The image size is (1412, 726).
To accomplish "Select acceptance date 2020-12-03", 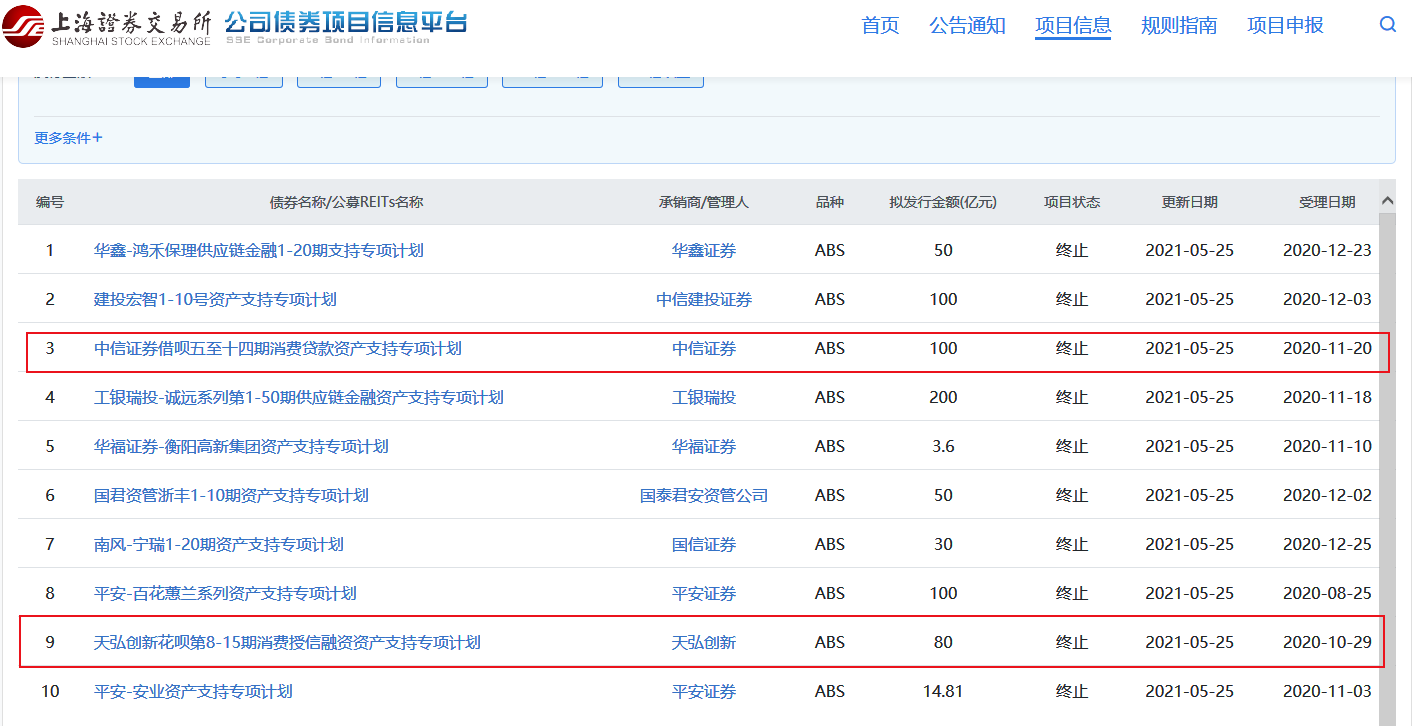I will [1328, 299].
